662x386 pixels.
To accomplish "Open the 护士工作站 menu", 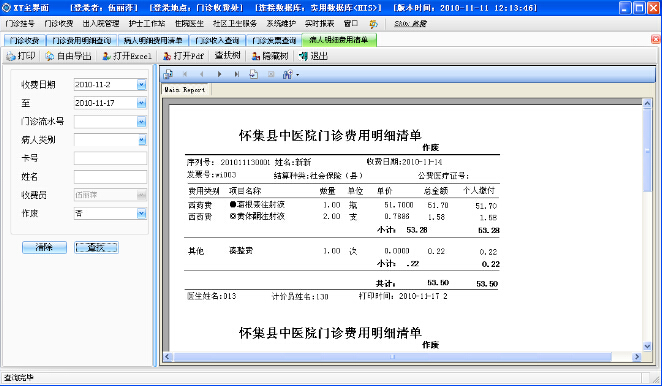I will 147,24.
